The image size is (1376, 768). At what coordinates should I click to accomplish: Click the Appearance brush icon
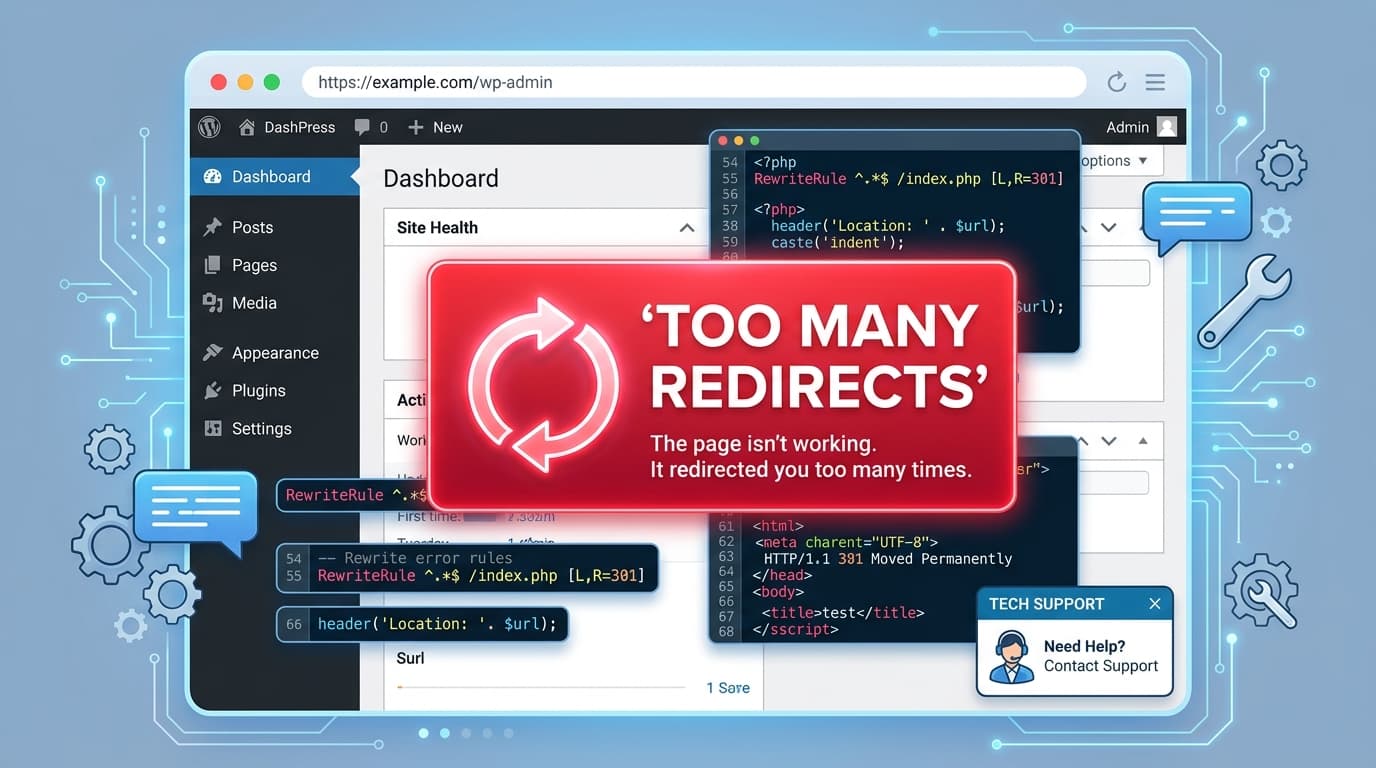(212, 352)
